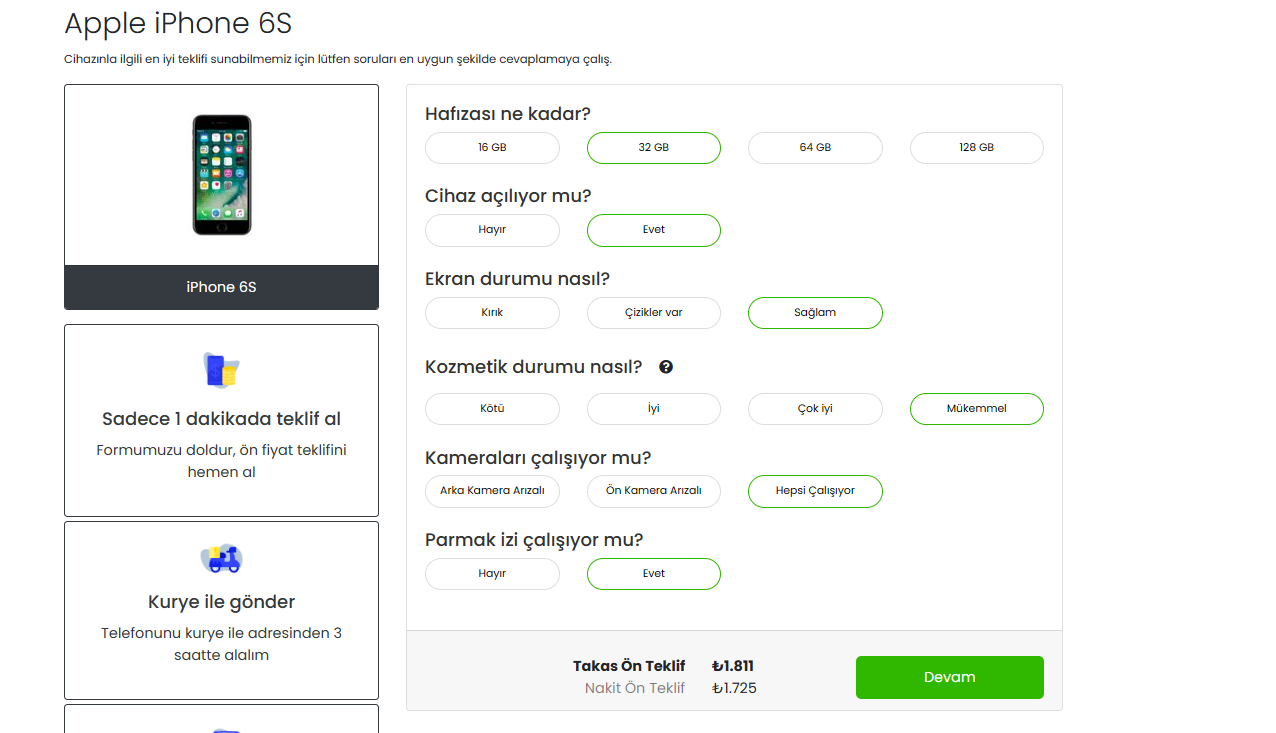Choose Ön Kamera Arızalı option
Screen dimensions: 1276x733
tap(653, 491)
